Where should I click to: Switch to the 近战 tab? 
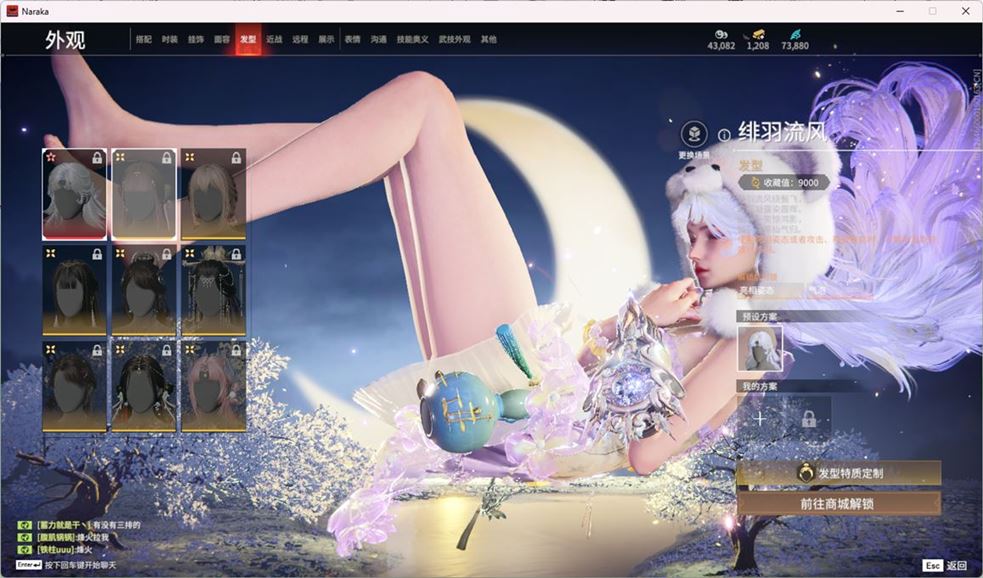[x=274, y=39]
